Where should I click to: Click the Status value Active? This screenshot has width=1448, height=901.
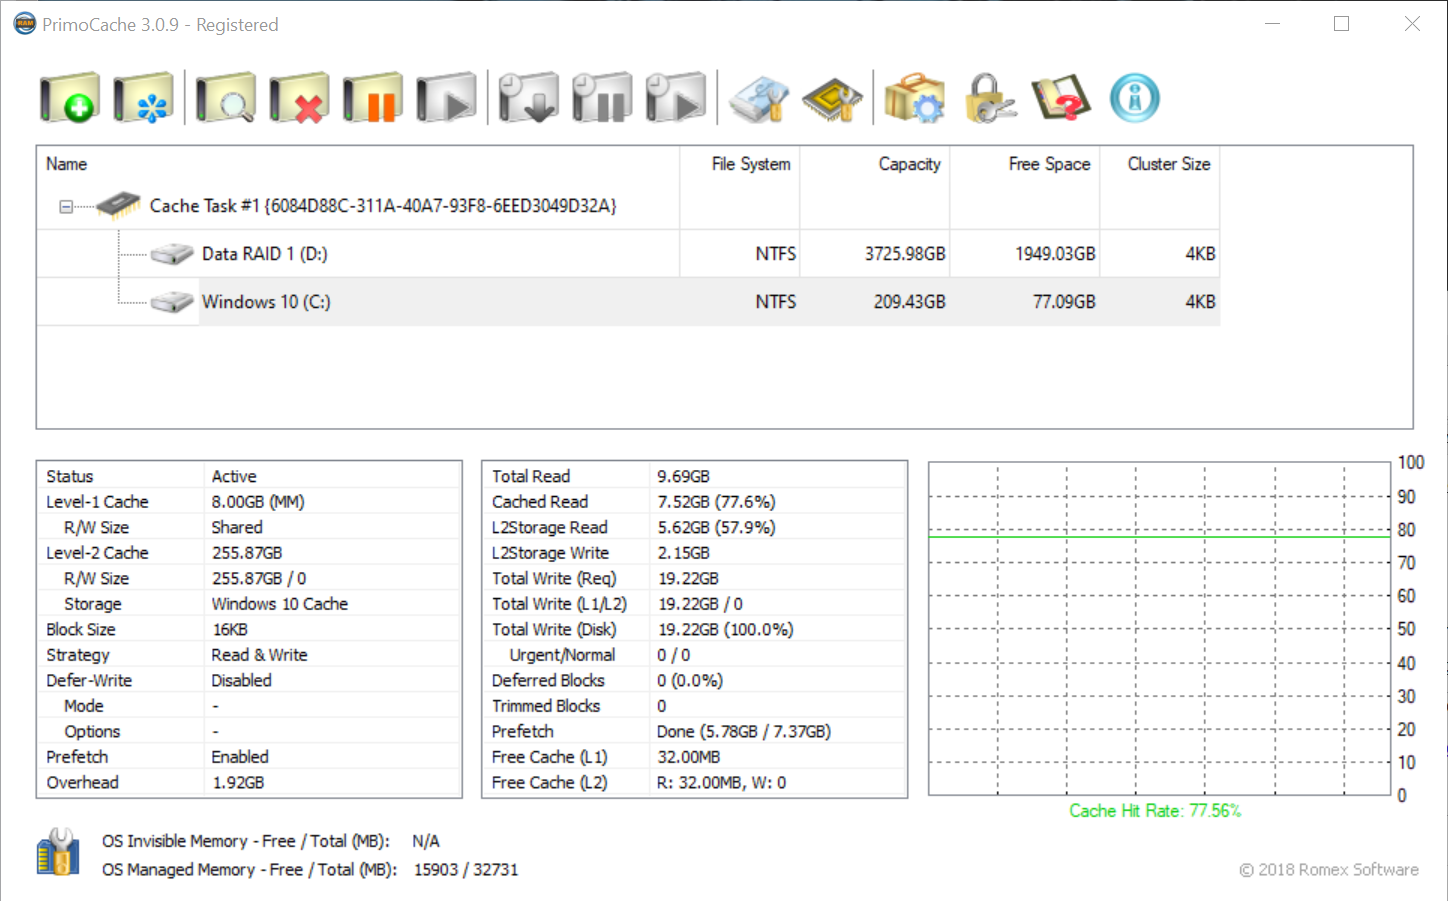point(234,477)
